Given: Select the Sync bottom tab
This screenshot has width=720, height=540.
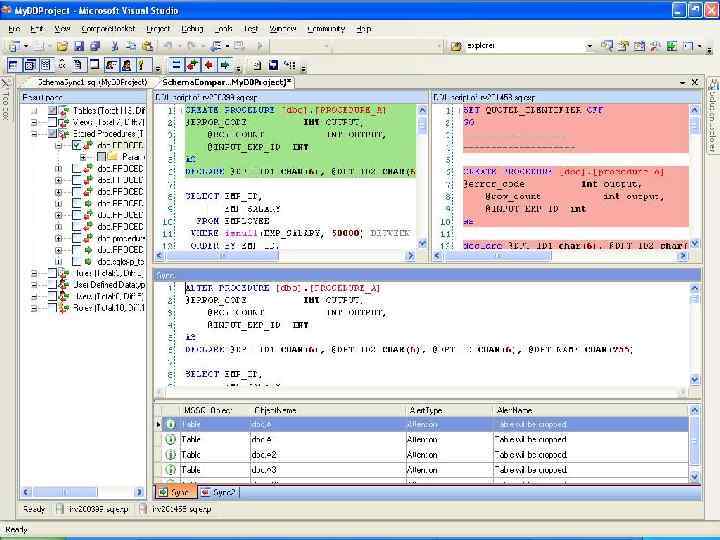Looking at the screenshot, I should pos(175,492).
